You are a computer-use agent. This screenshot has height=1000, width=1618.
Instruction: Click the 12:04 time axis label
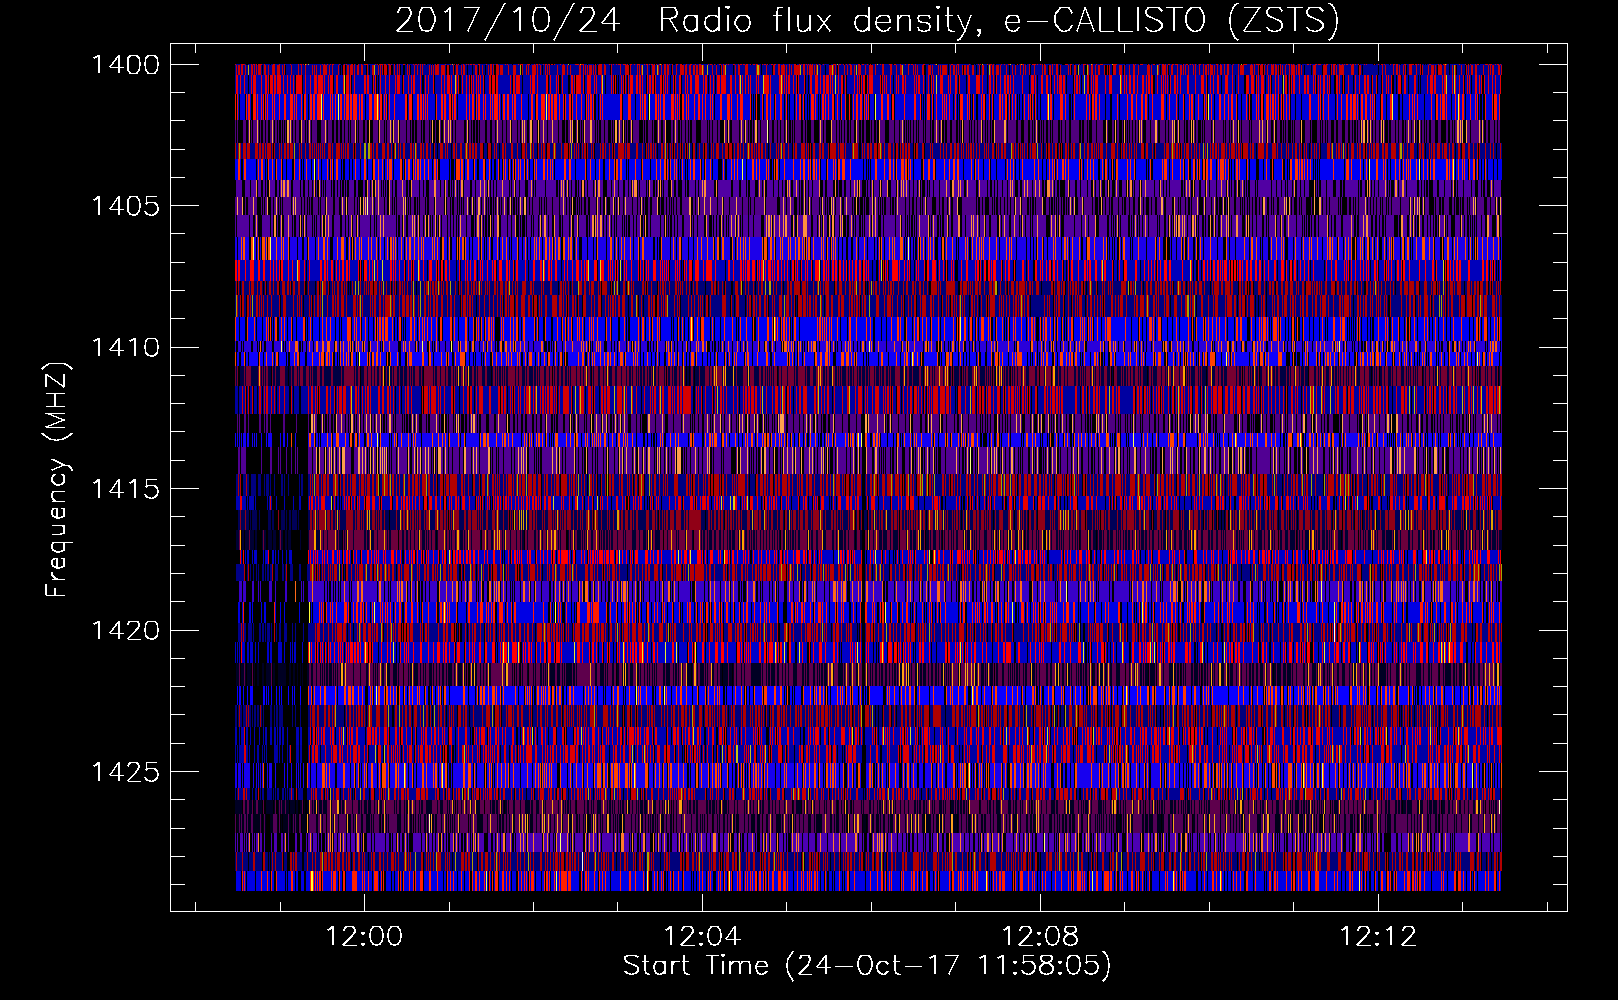(x=703, y=937)
